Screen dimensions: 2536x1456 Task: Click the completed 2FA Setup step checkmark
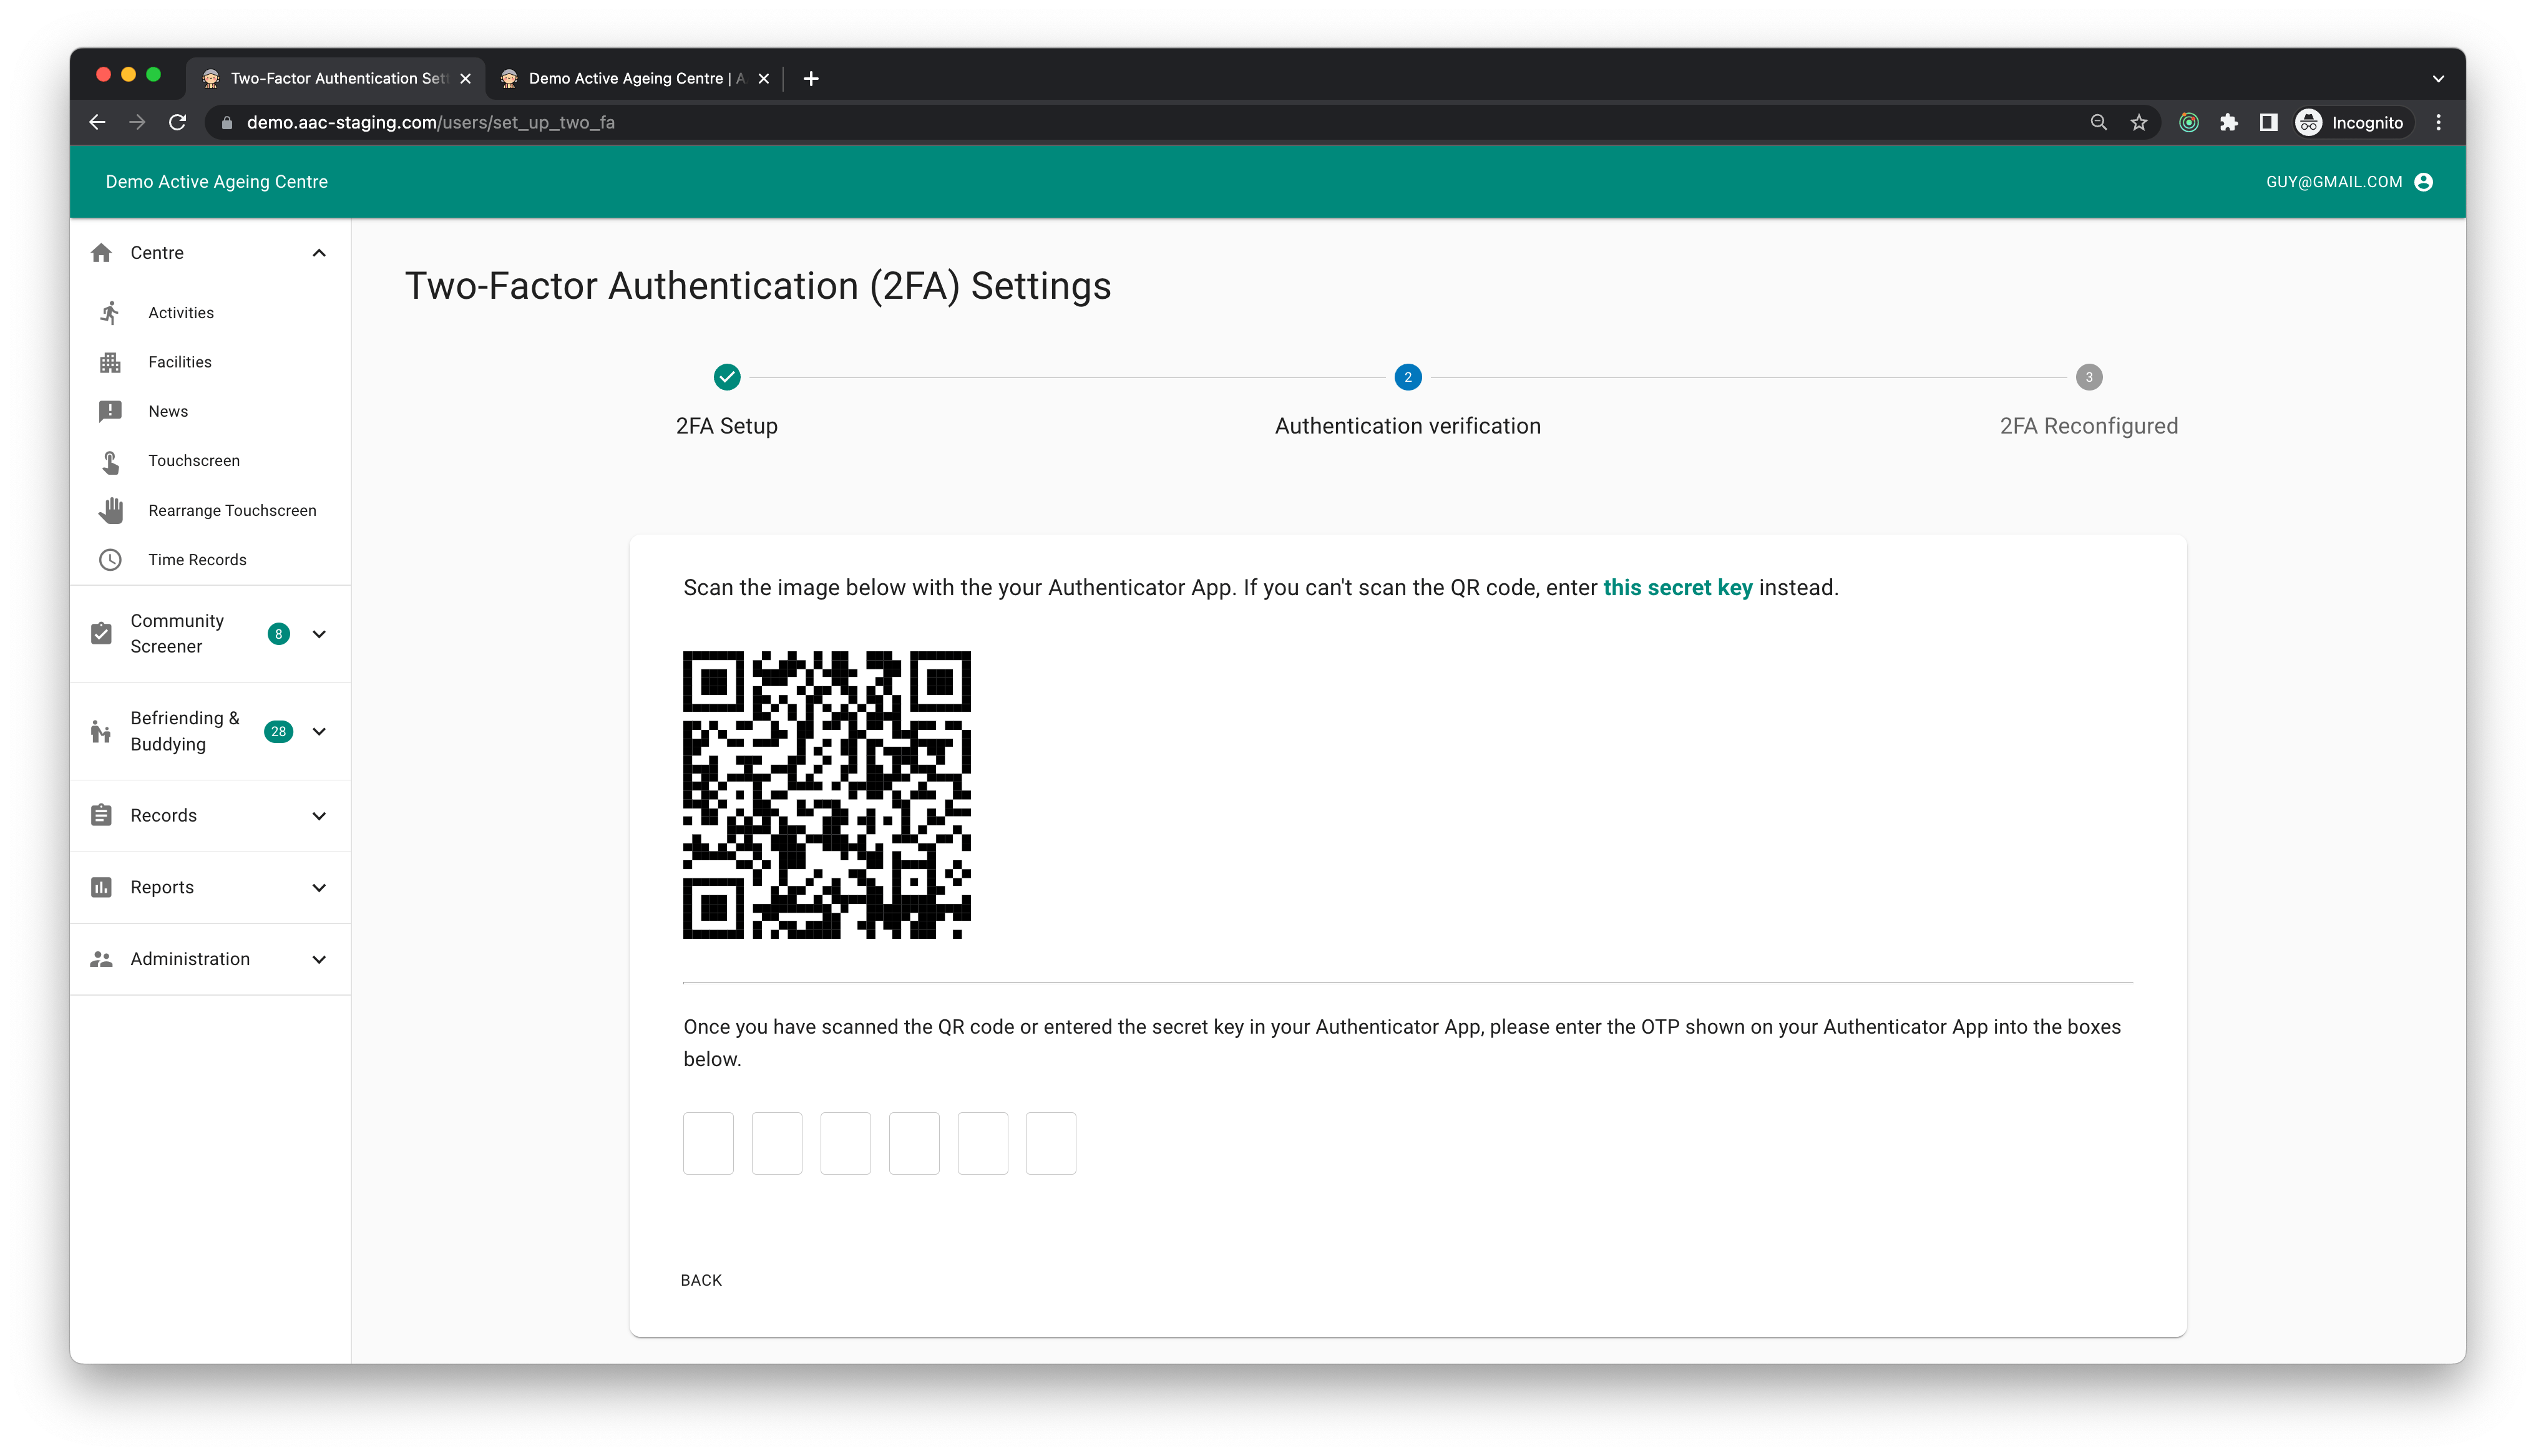tap(727, 377)
